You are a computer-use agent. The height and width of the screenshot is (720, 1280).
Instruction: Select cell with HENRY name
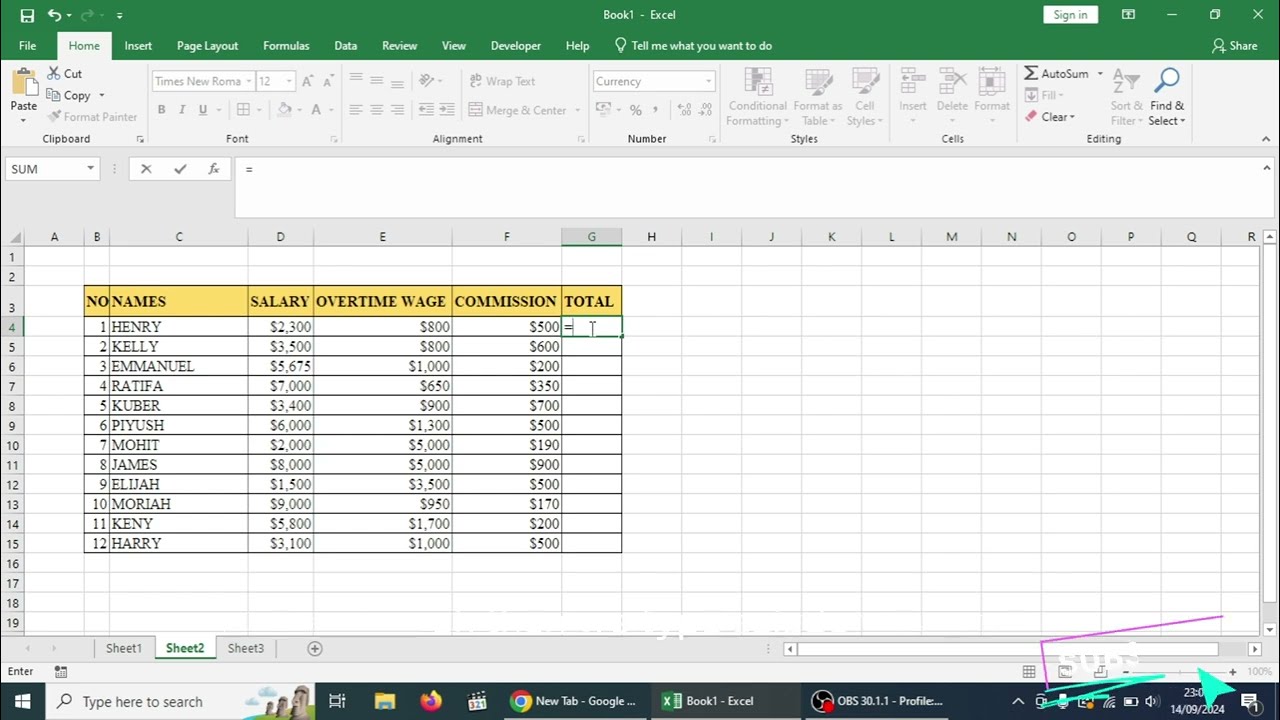[179, 327]
